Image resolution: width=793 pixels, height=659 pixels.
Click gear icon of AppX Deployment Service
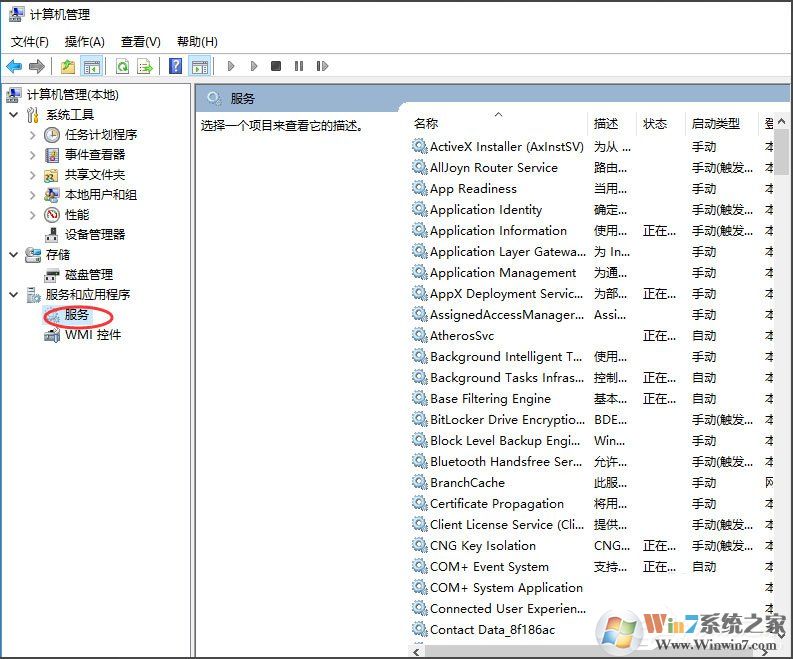pyautogui.click(x=419, y=293)
